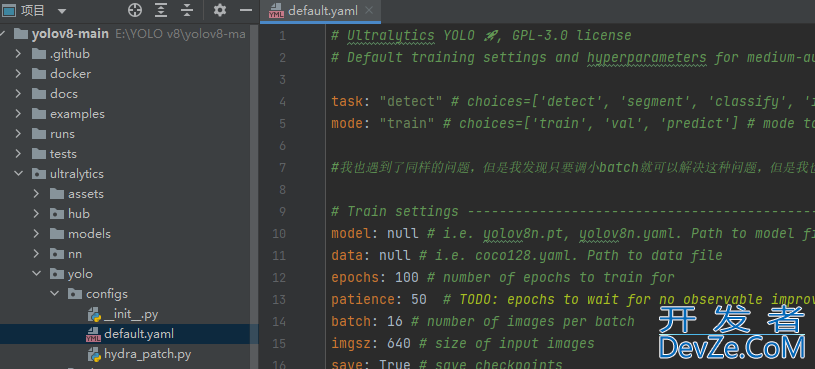This screenshot has height=369, width=815.
Task: Collapse the ultralytics package chevron
Action: 18,174
